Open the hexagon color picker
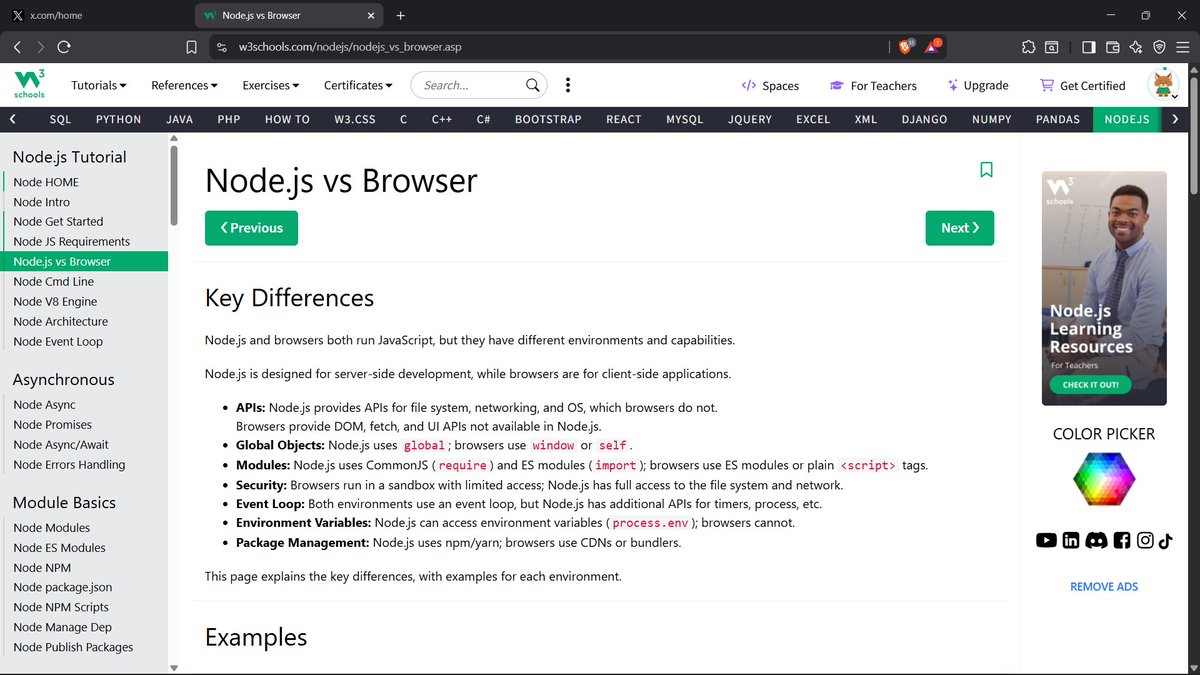 [1104, 479]
